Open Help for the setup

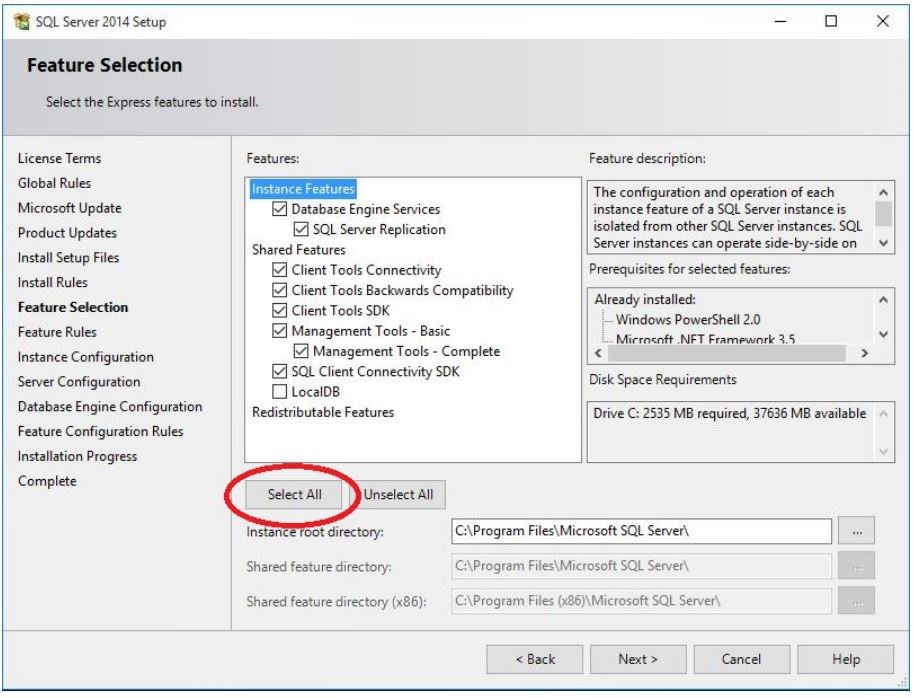coord(846,659)
